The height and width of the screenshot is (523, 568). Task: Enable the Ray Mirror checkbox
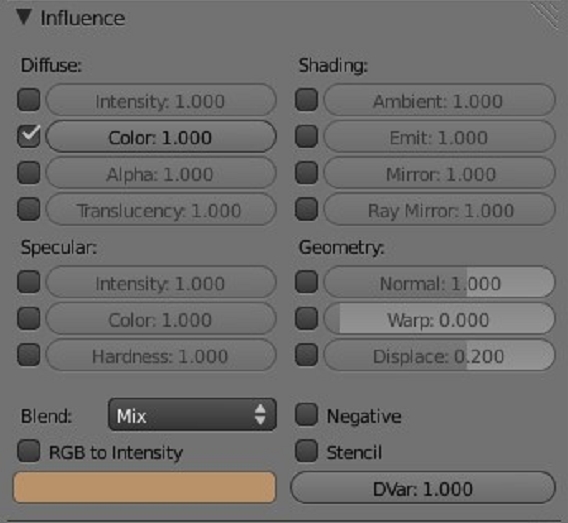tap(306, 209)
